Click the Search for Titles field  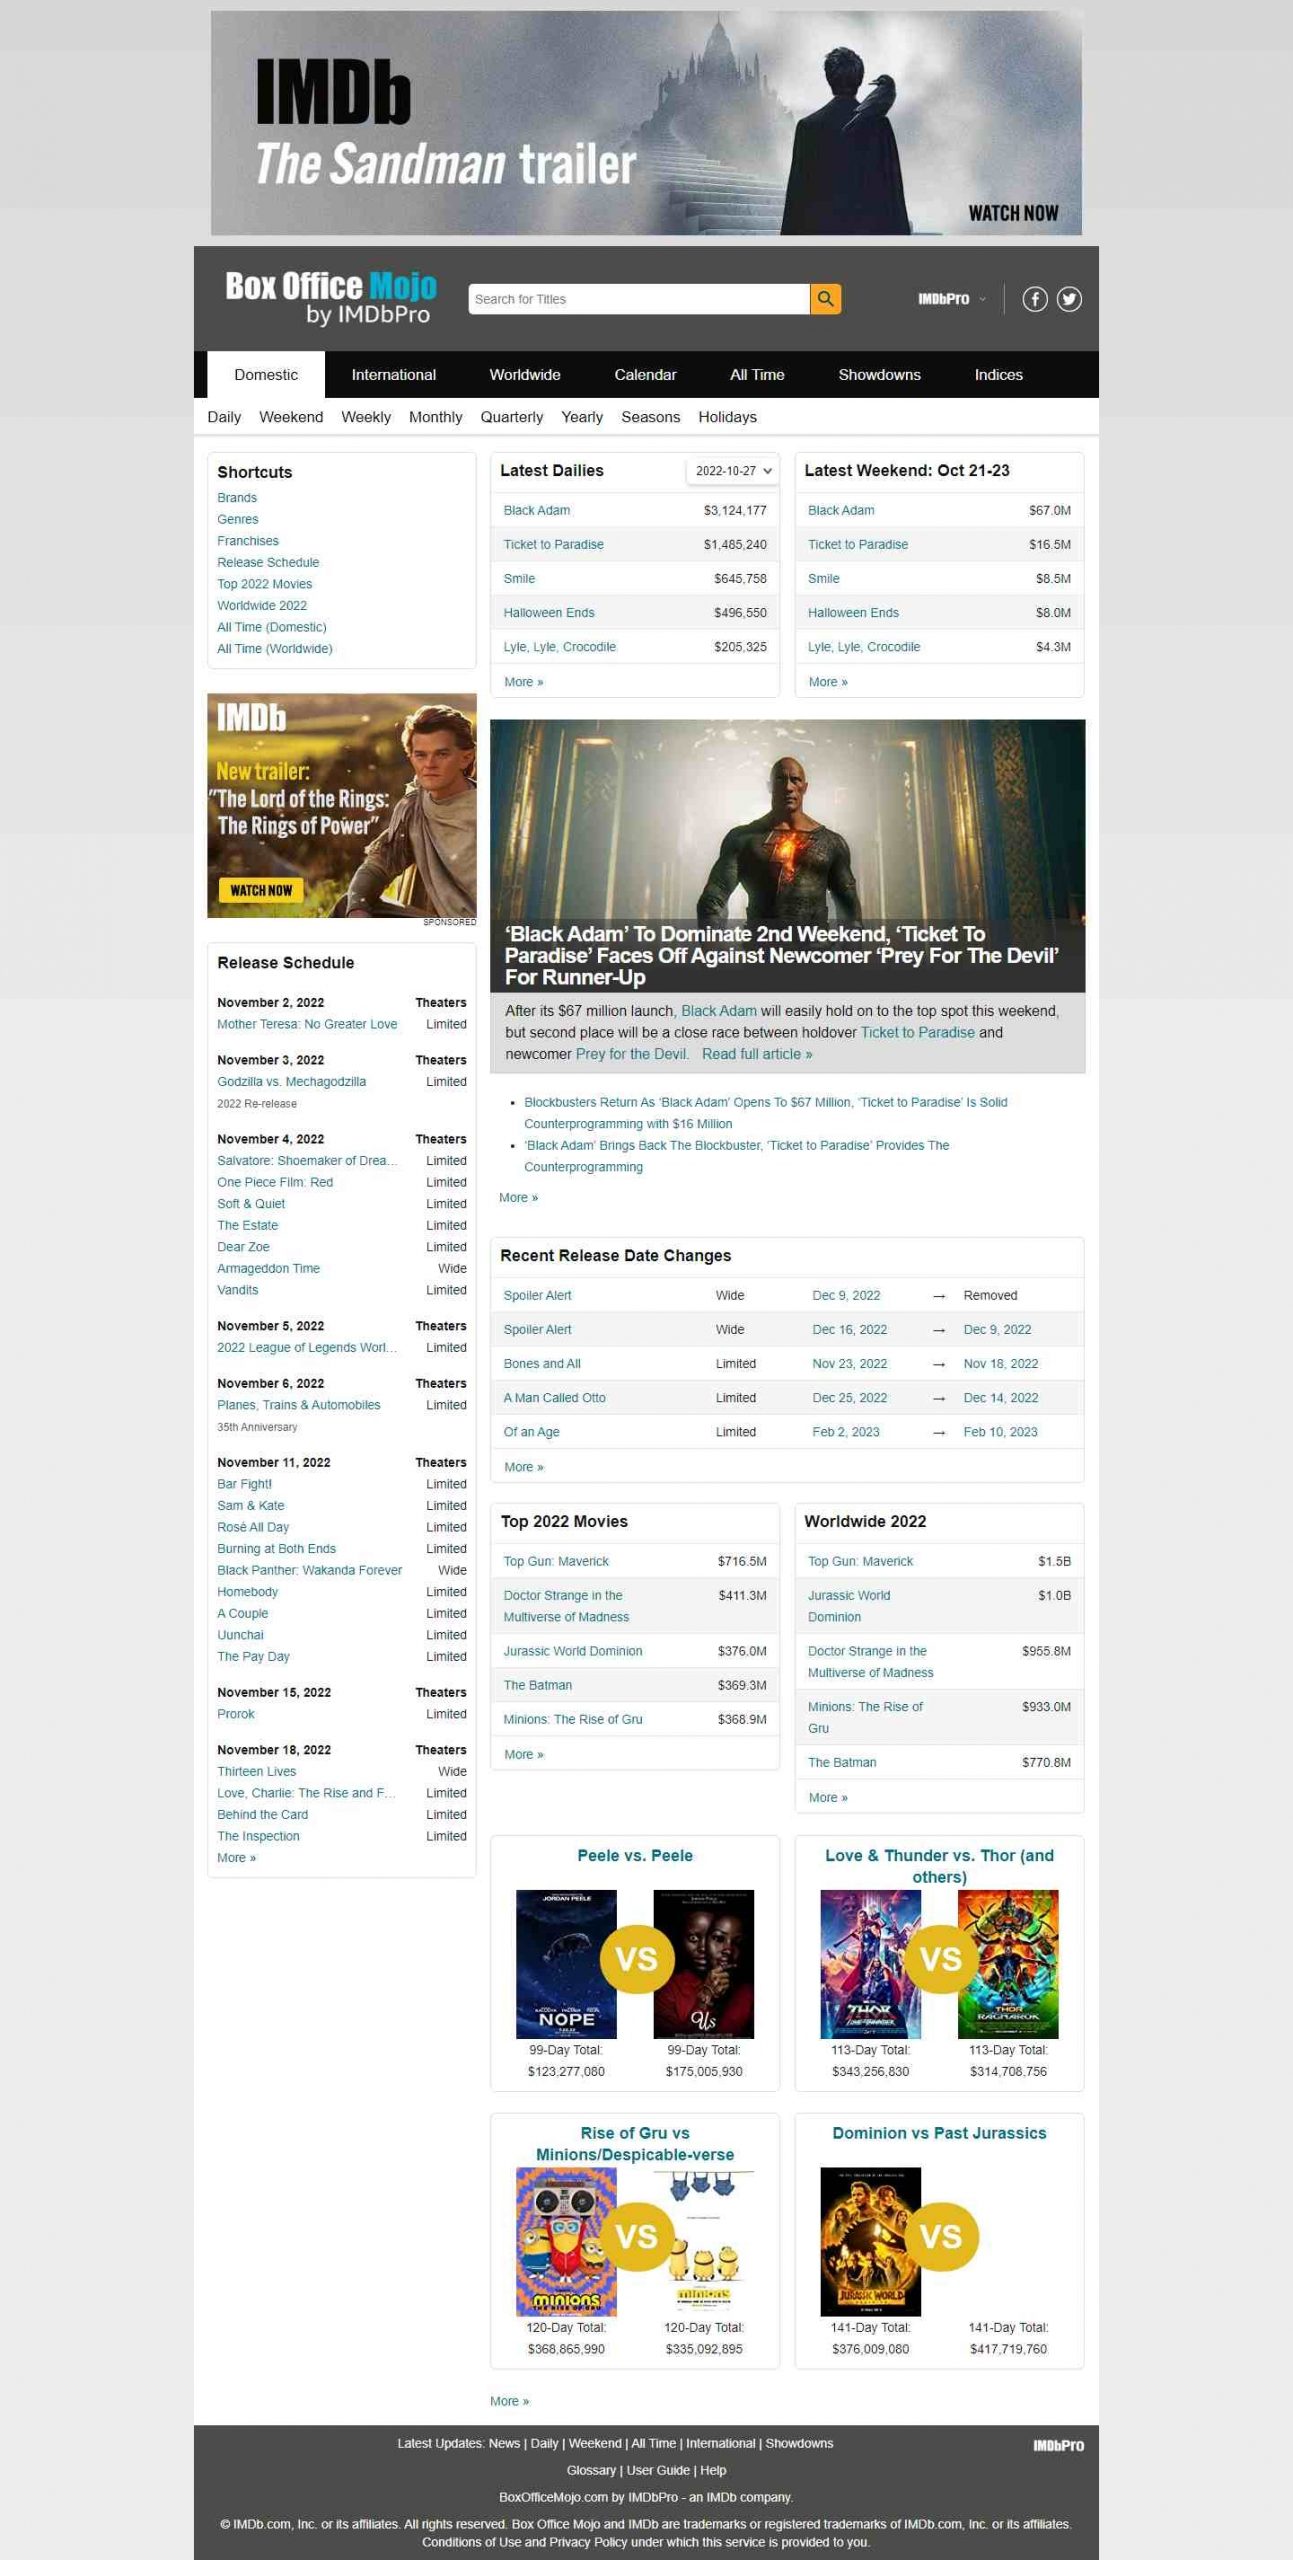click(639, 299)
